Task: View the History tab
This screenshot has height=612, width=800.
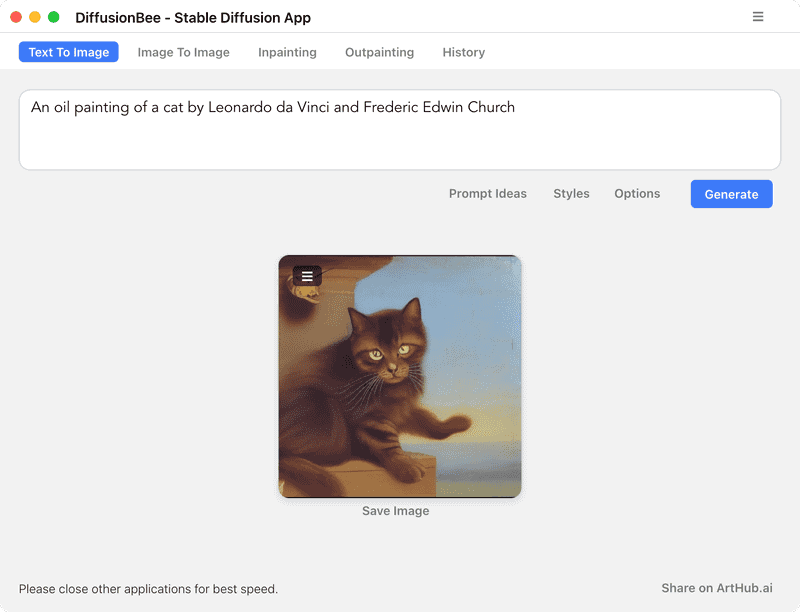Action: coord(463,52)
